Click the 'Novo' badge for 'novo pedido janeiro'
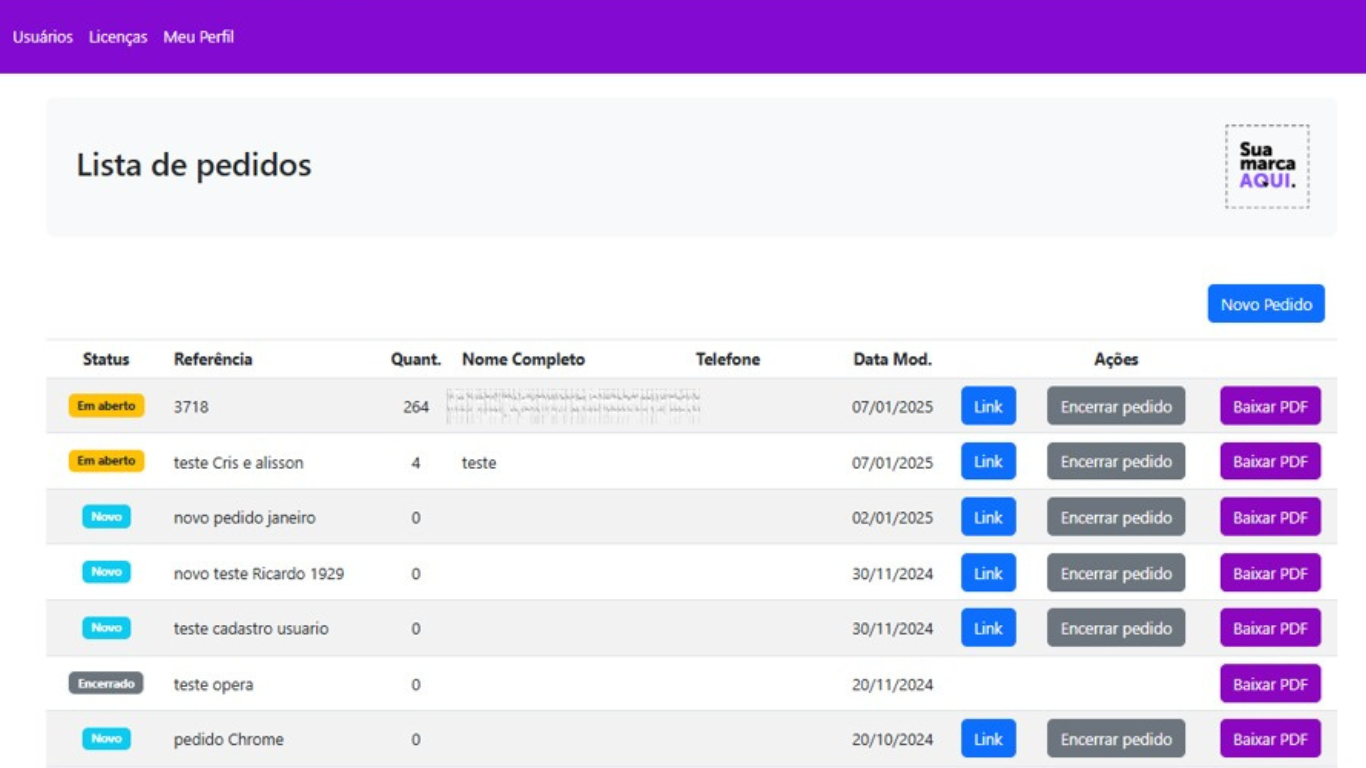The height and width of the screenshot is (768, 1366). coord(106,517)
